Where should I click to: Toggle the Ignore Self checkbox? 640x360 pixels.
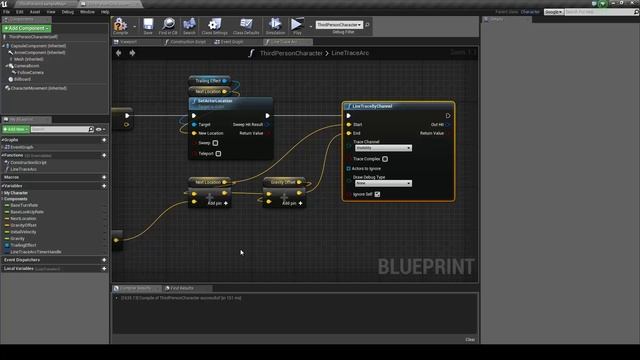pos(377,195)
